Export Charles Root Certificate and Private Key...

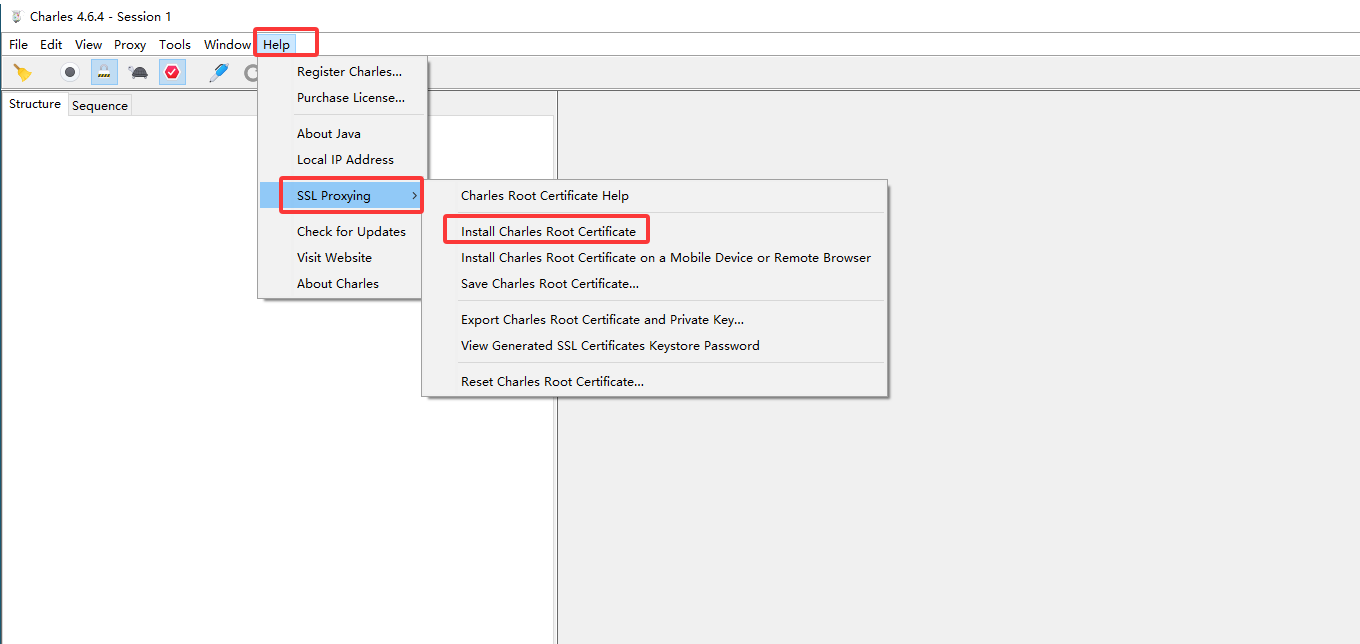[655, 320]
